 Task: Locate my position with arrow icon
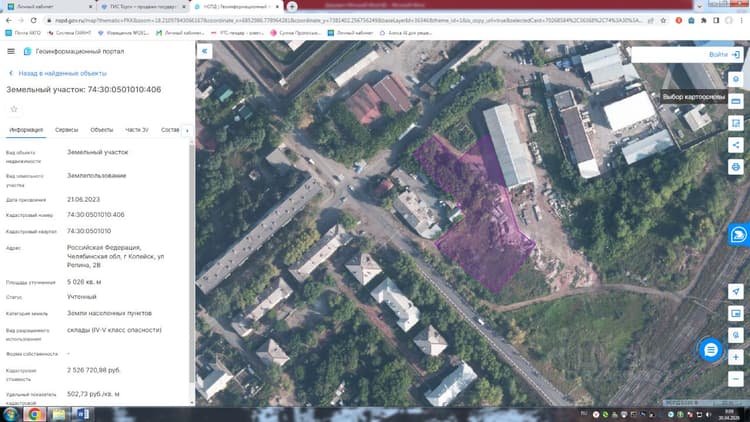(736, 291)
